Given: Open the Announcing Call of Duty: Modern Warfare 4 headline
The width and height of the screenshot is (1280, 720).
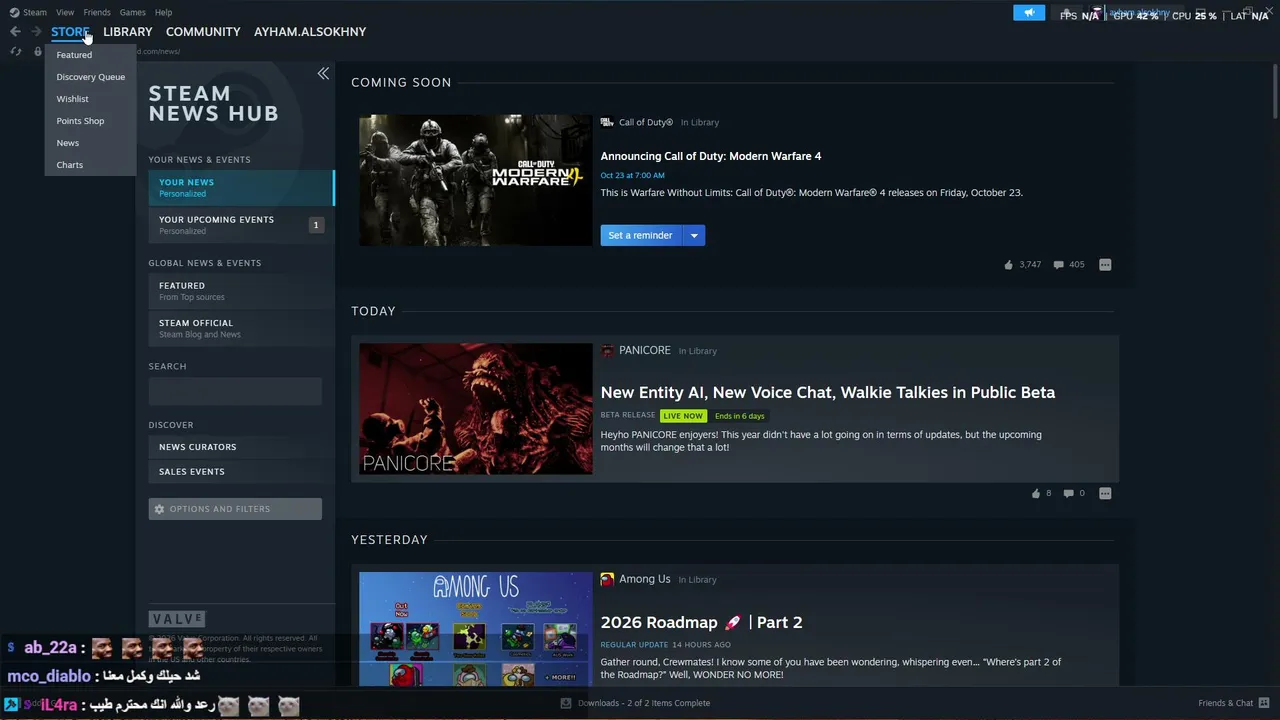Looking at the screenshot, I should pyautogui.click(x=711, y=156).
